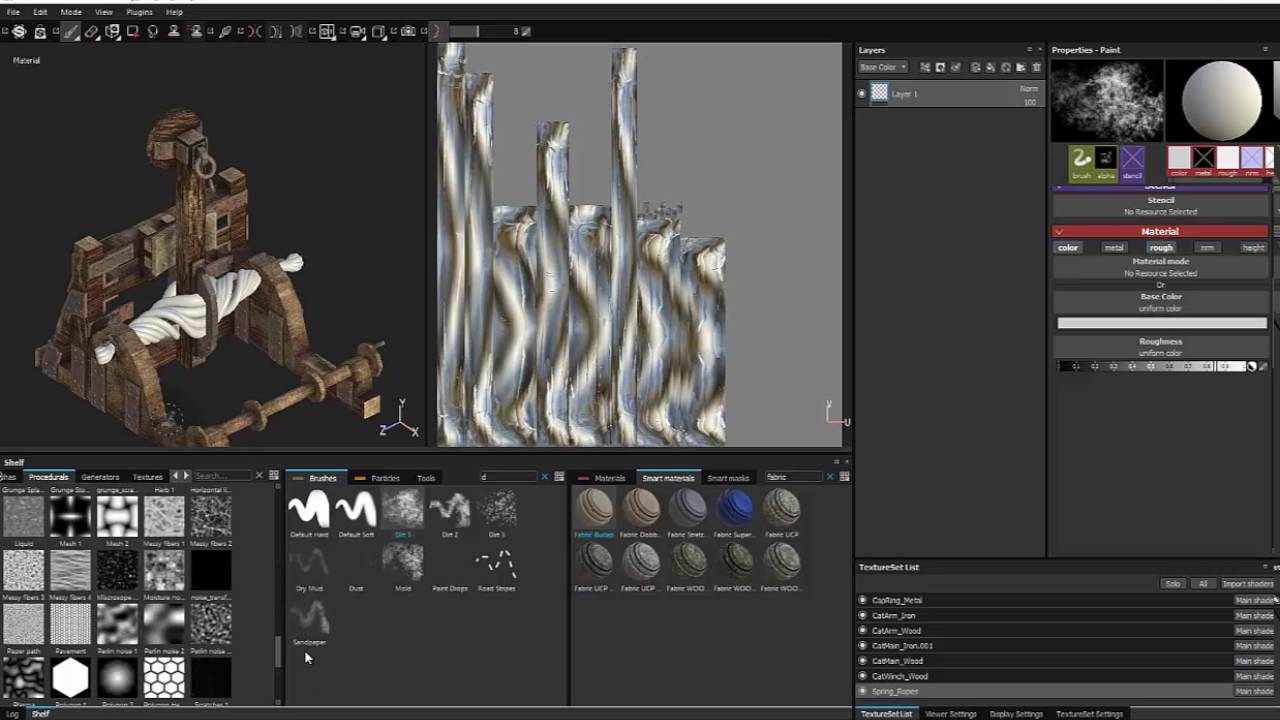Toggle the metal channel button
This screenshot has width=1280, height=720.
1114,248
